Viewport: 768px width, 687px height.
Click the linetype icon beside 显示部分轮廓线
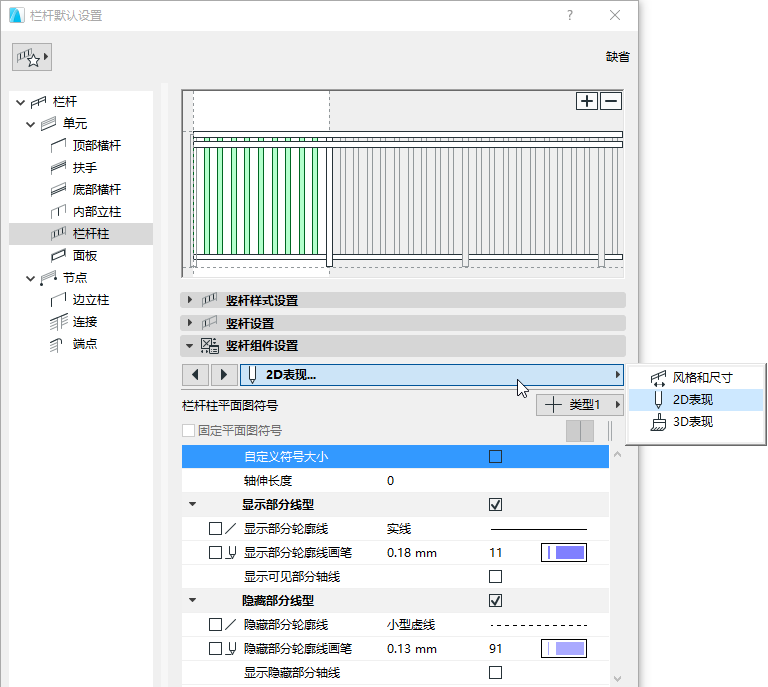click(x=230, y=529)
